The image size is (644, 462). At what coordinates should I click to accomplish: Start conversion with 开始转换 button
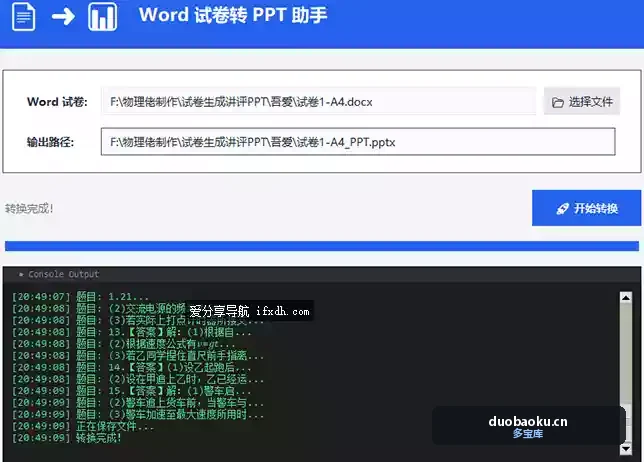tap(586, 208)
